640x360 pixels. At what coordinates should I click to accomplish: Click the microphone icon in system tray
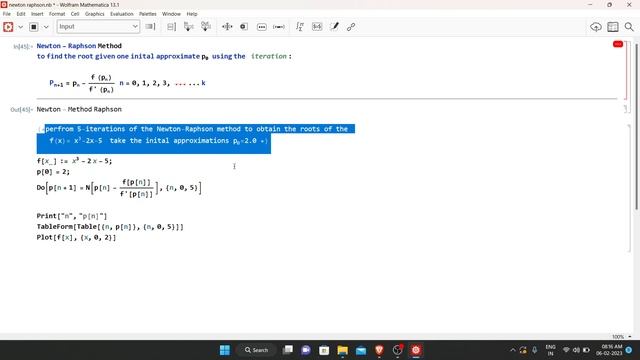(535, 350)
